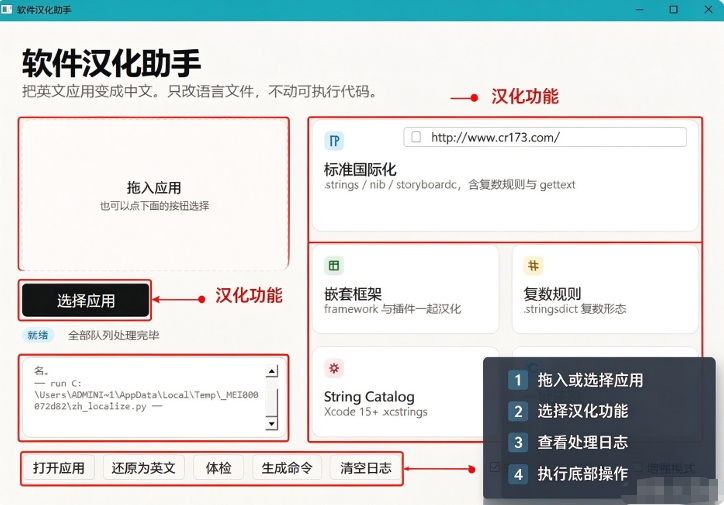Pick the String Catalog gear icon
The height and width of the screenshot is (505, 724).
coord(334,368)
